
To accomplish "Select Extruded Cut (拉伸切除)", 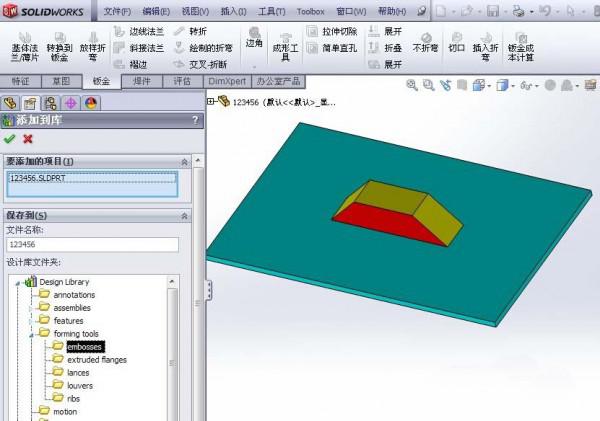I will point(332,31).
